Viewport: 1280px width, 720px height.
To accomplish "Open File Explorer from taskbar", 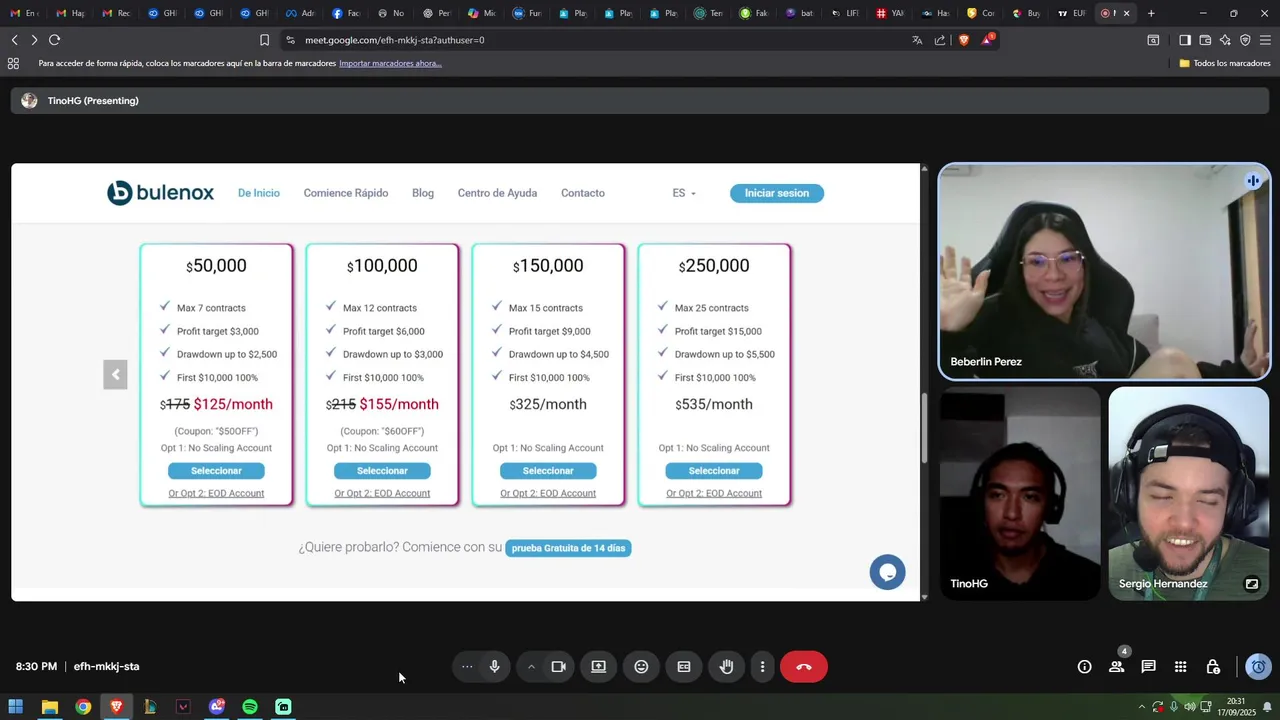I will coord(49,707).
